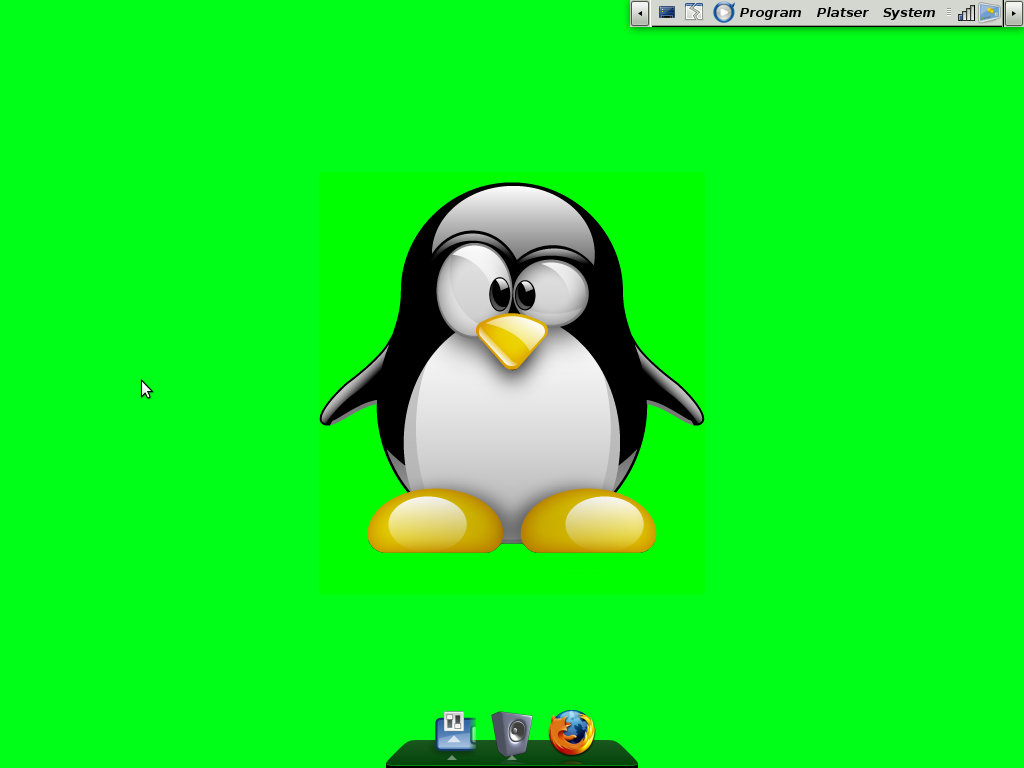Launch Firefox from the dock
The image size is (1024, 768).
[x=571, y=733]
